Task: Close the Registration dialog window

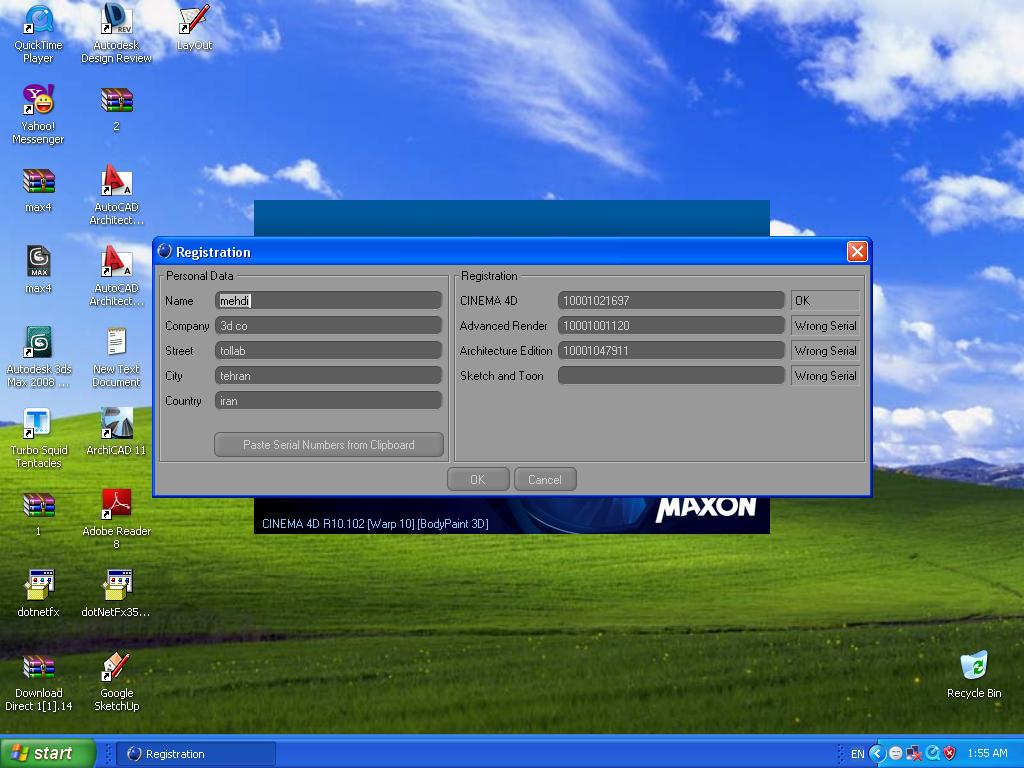Action: click(x=857, y=251)
